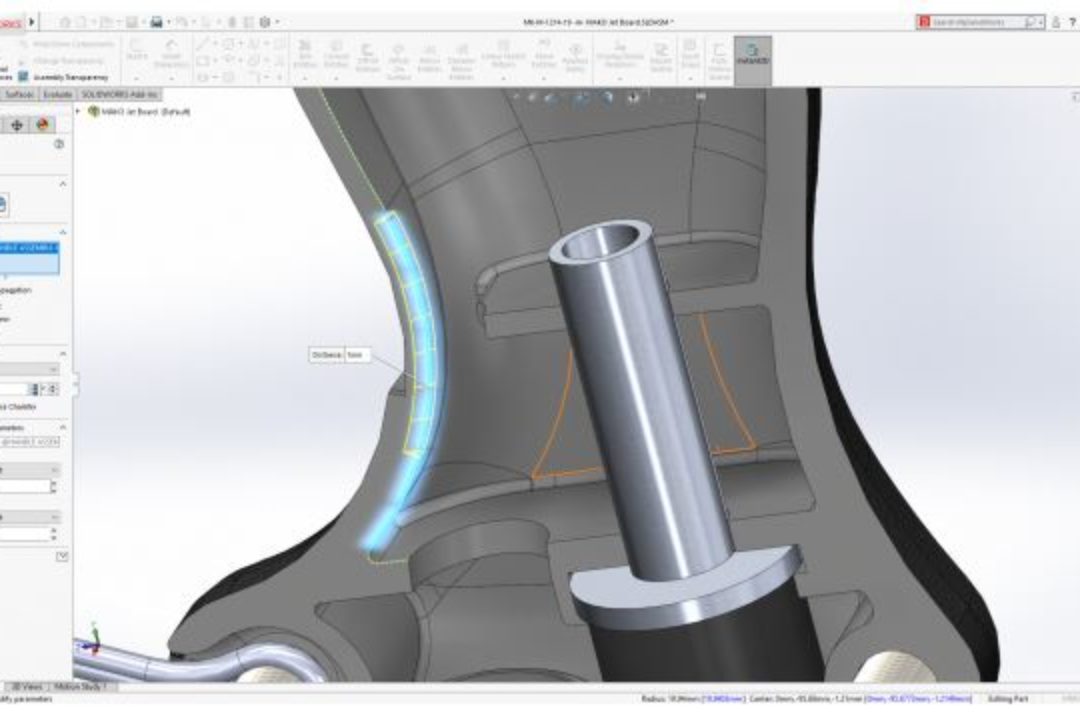This screenshot has width=1080, height=720.
Task: Open the DimXpert manager crosshair tab
Action: 17,125
